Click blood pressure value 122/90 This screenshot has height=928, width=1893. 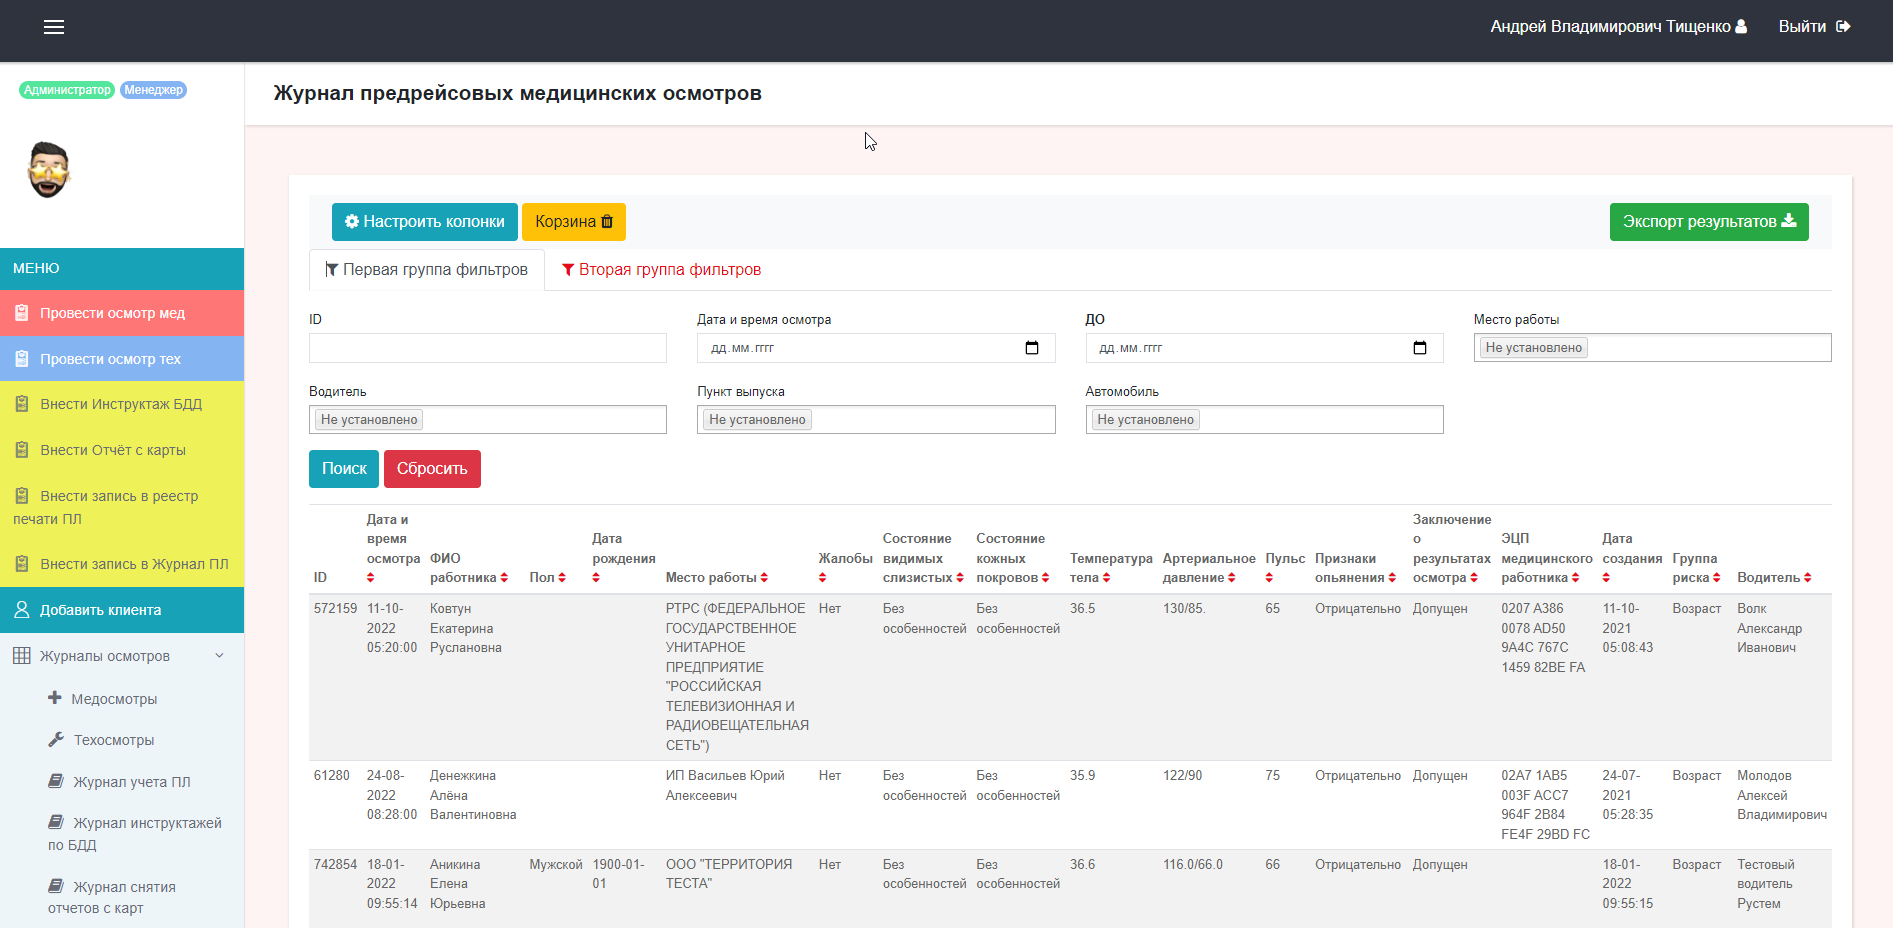click(x=1183, y=775)
